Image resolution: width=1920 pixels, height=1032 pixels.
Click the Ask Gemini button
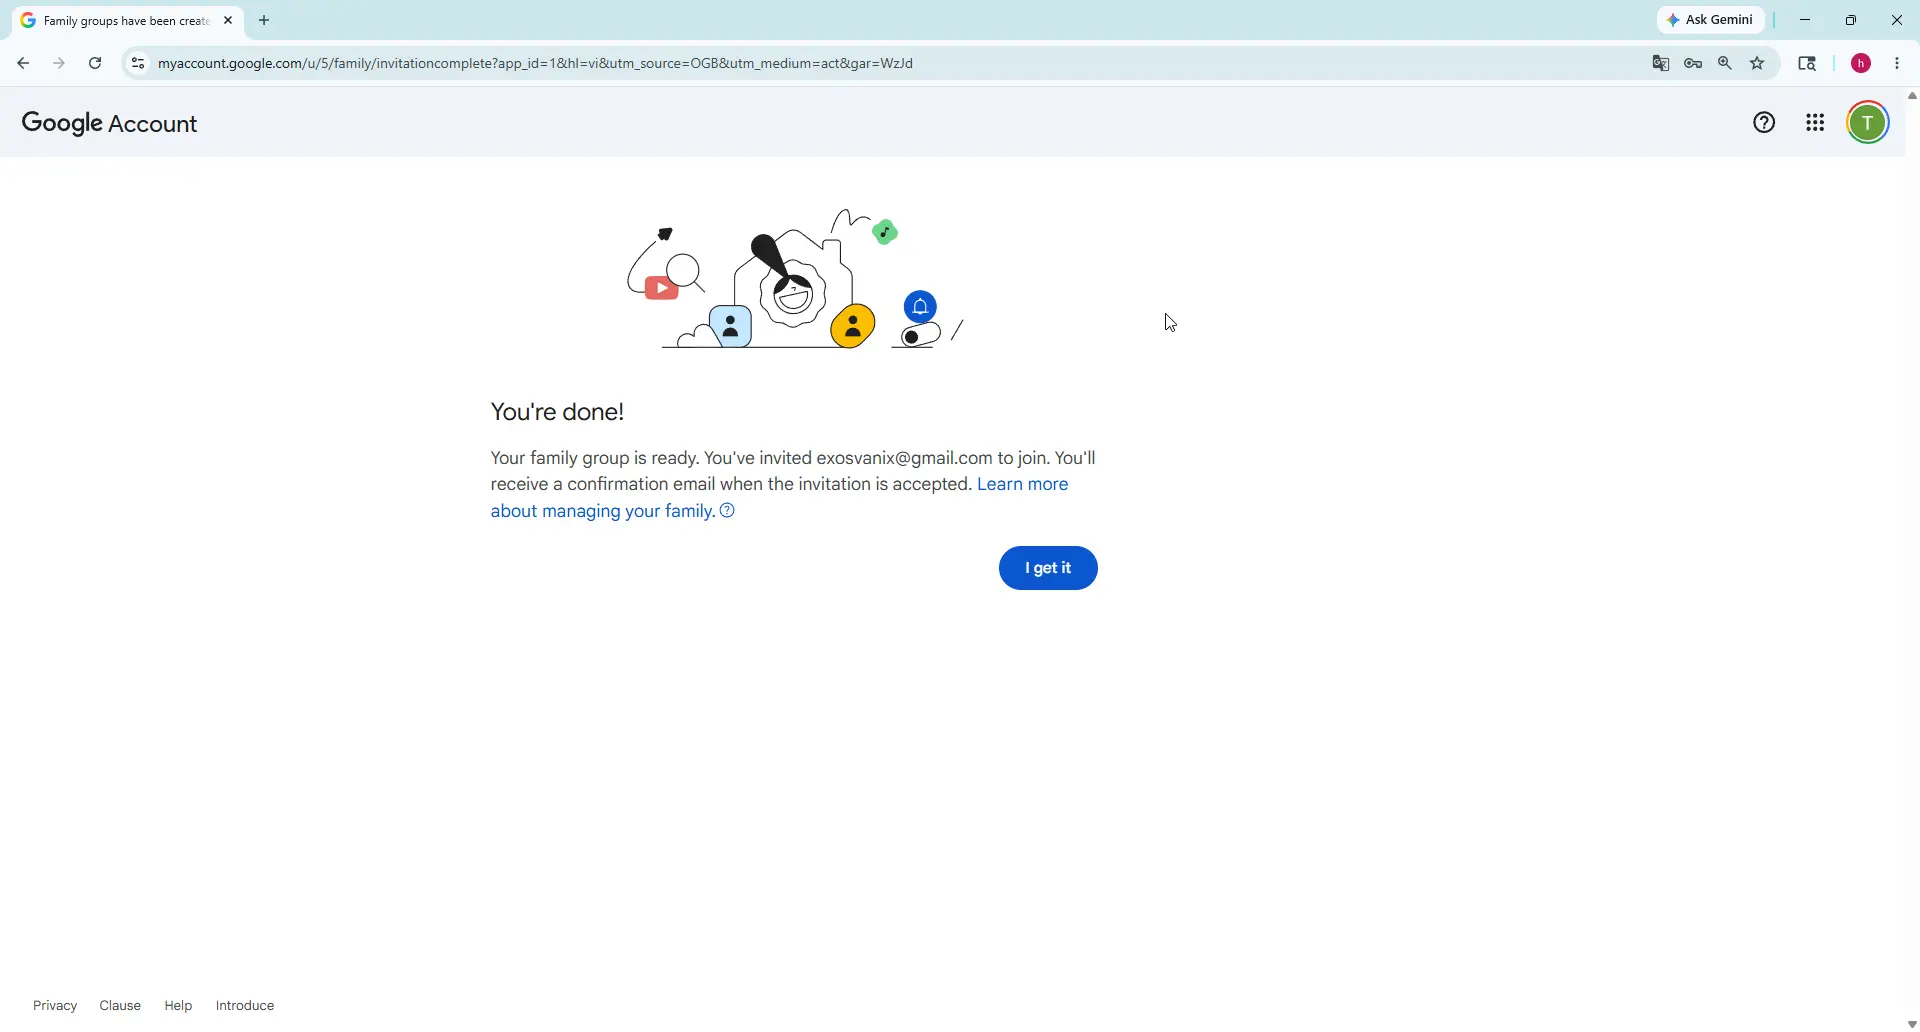click(x=1712, y=20)
